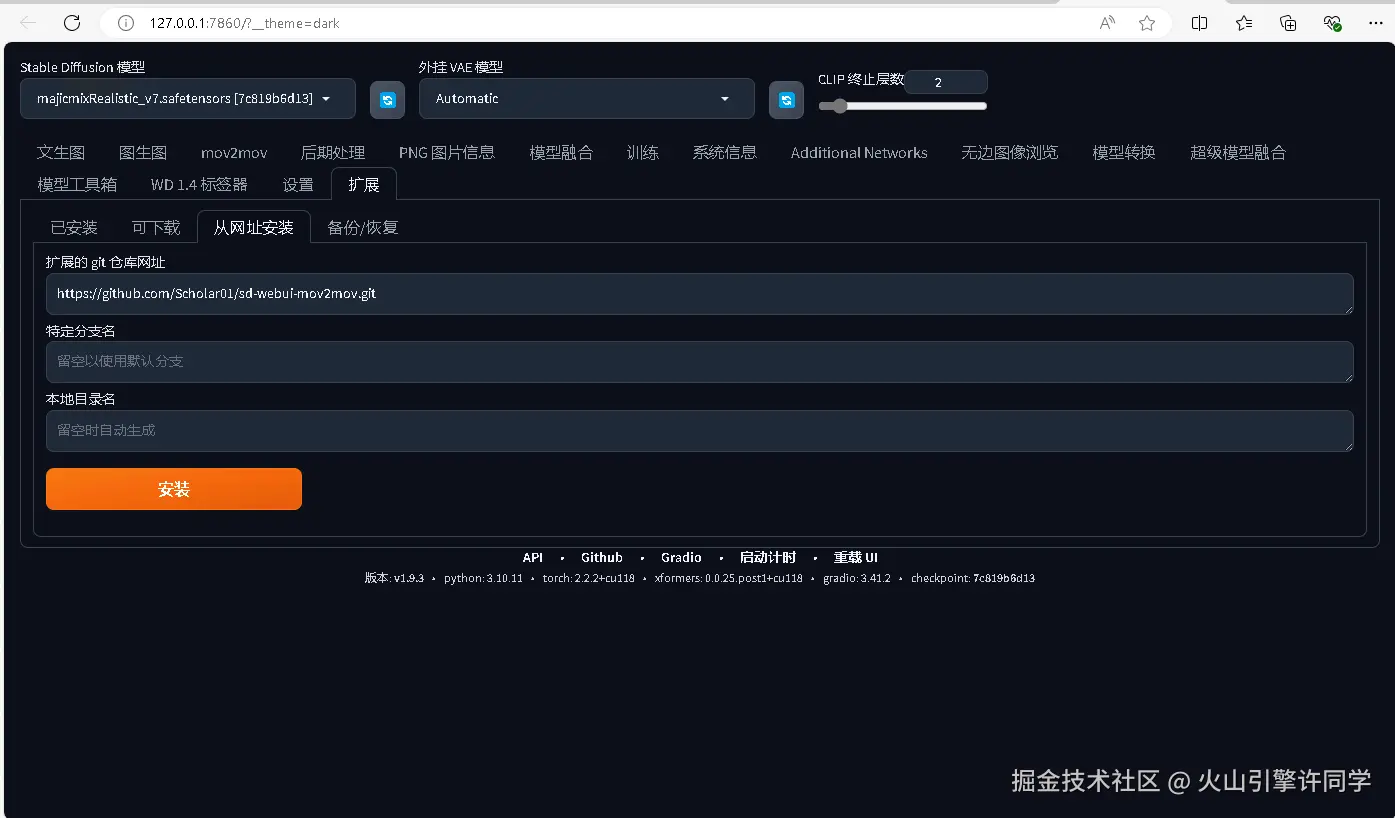The image size is (1395, 818).
Task: Open split screen view
Action: (1200, 23)
